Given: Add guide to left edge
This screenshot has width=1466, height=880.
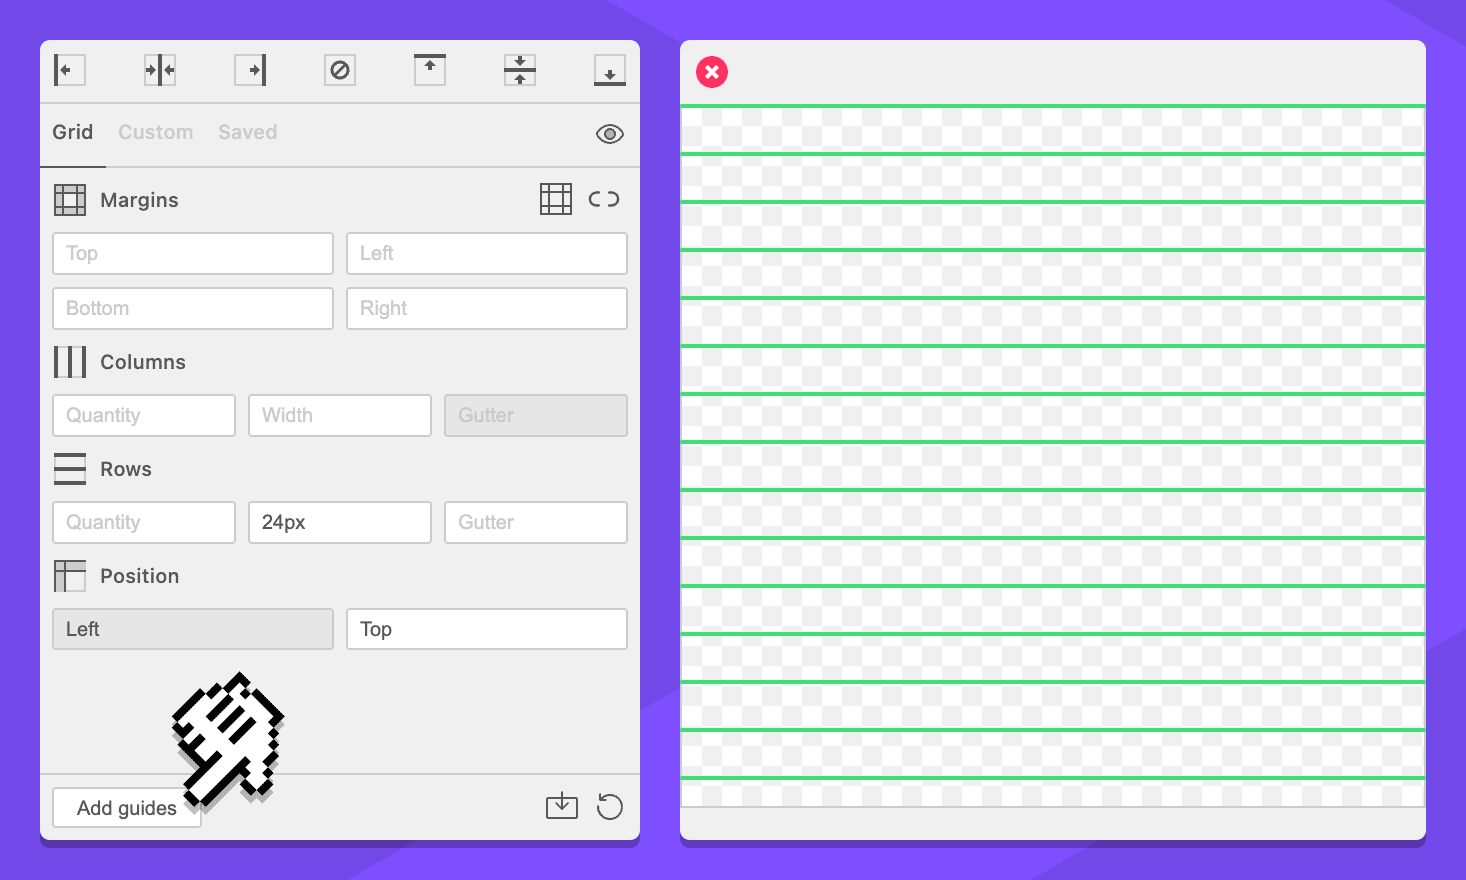Looking at the screenshot, I should [69, 70].
